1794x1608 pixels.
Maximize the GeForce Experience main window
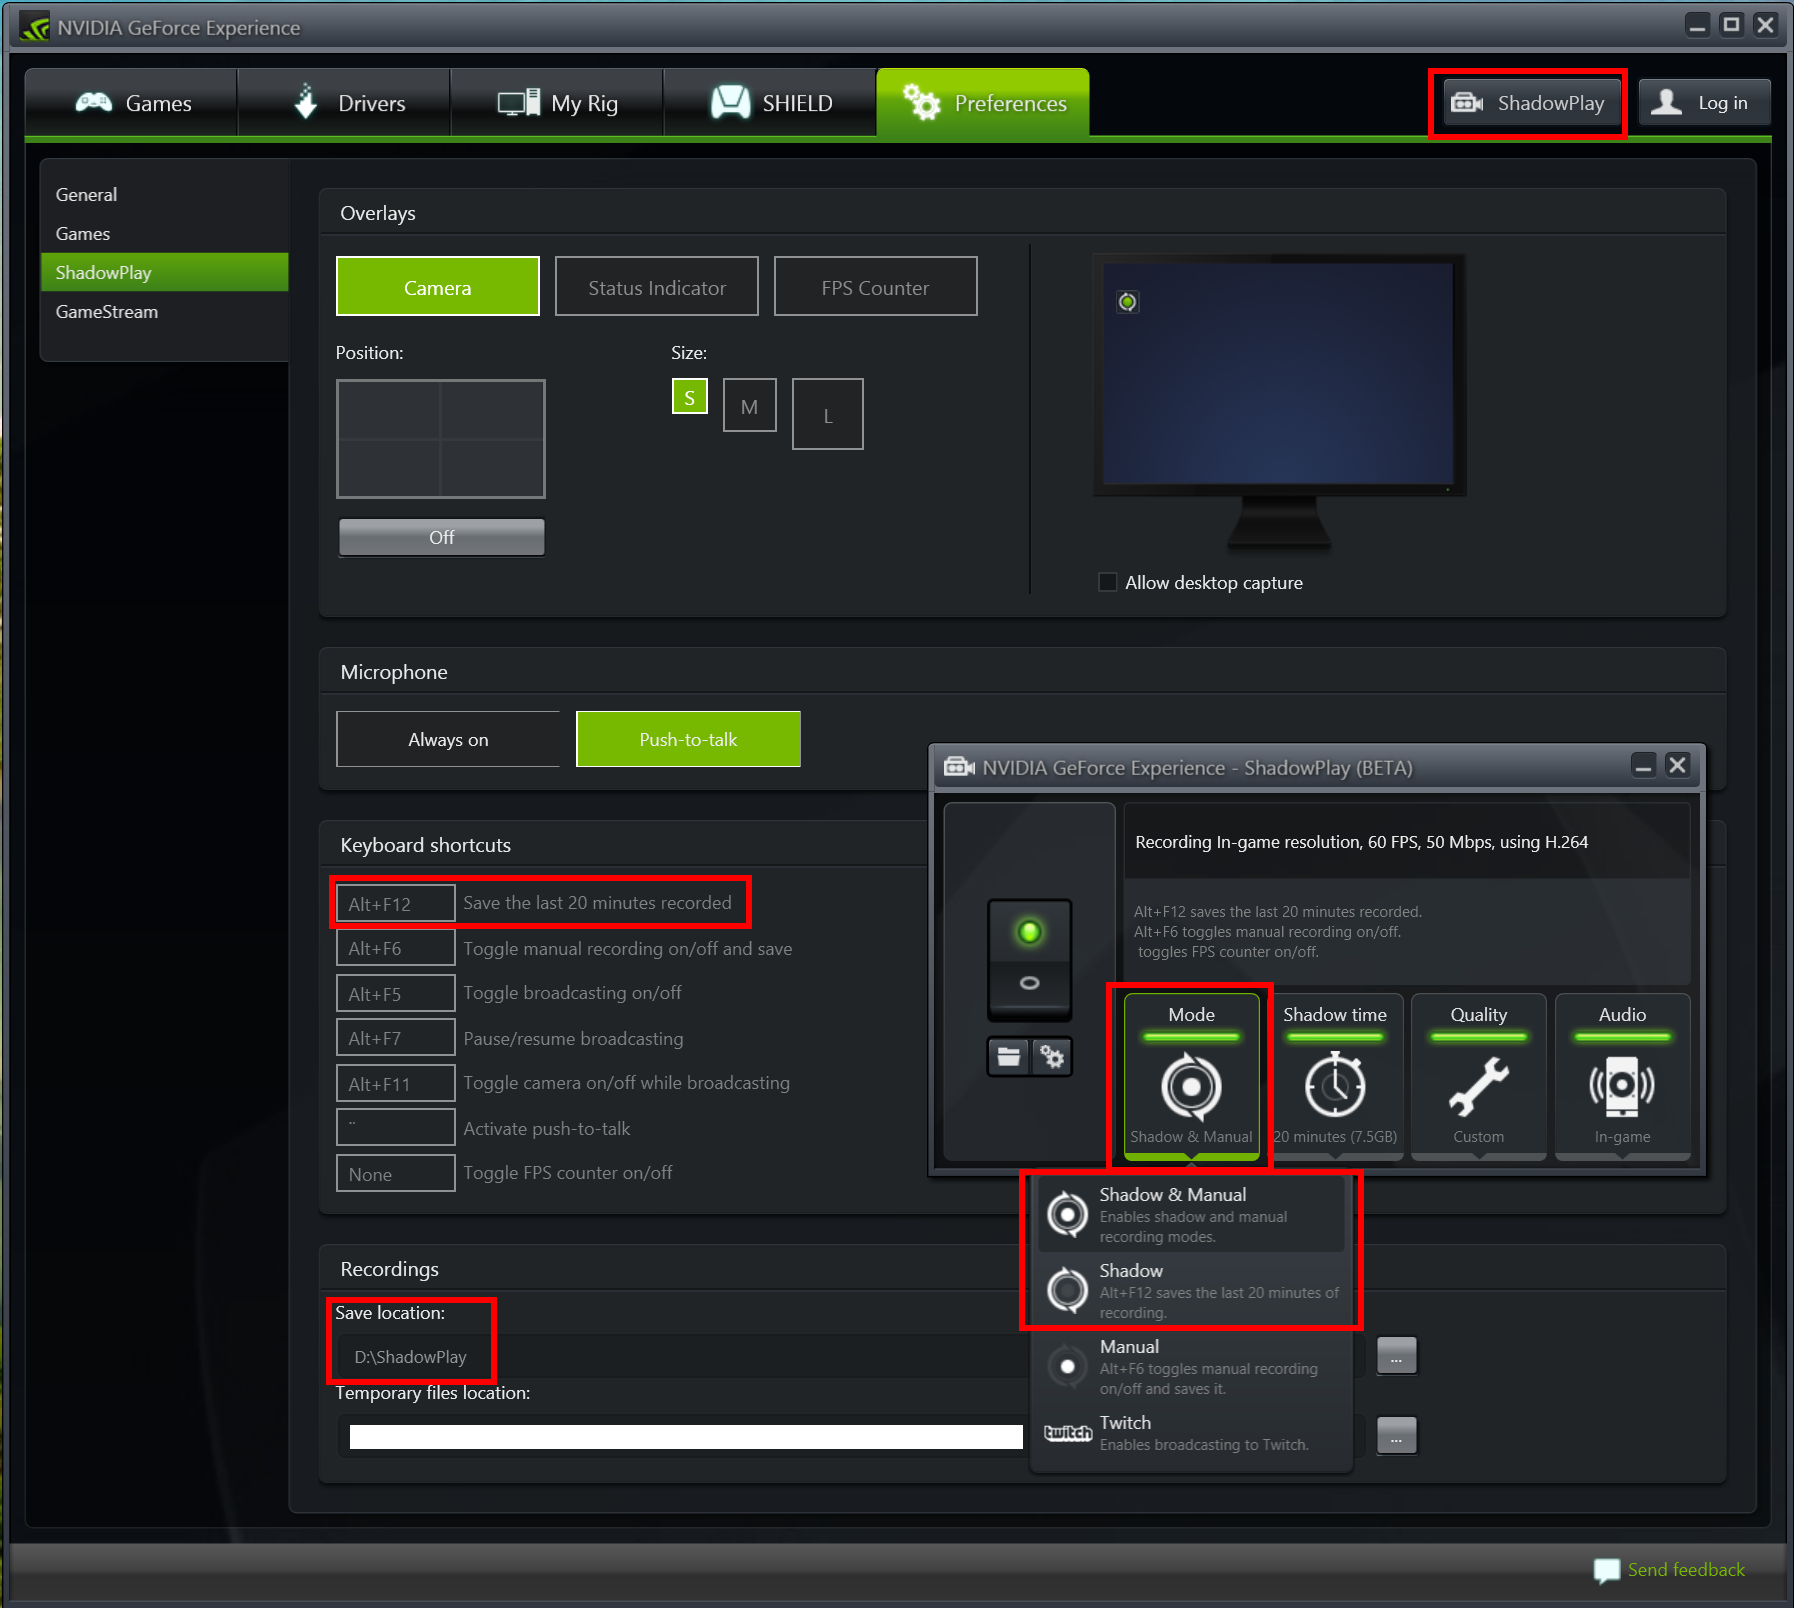click(x=1732, y=24)
